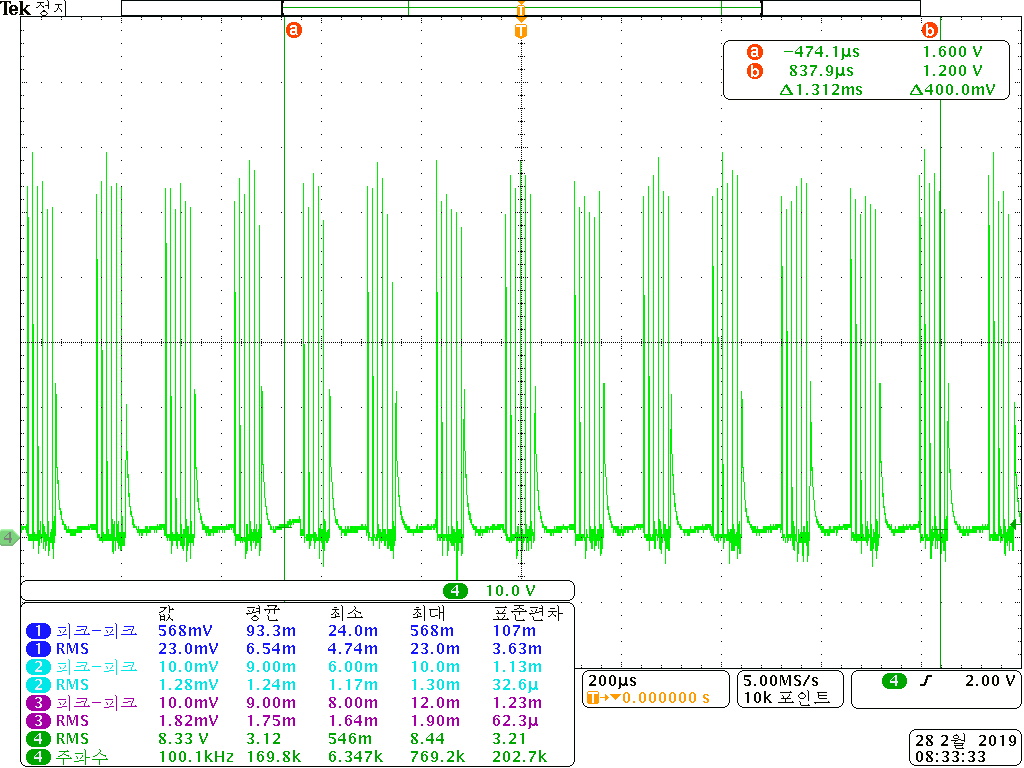This screenshot has height=768, width=1024.
Task: Click the rising edge trigger slope icon
Action: point(925,681)
